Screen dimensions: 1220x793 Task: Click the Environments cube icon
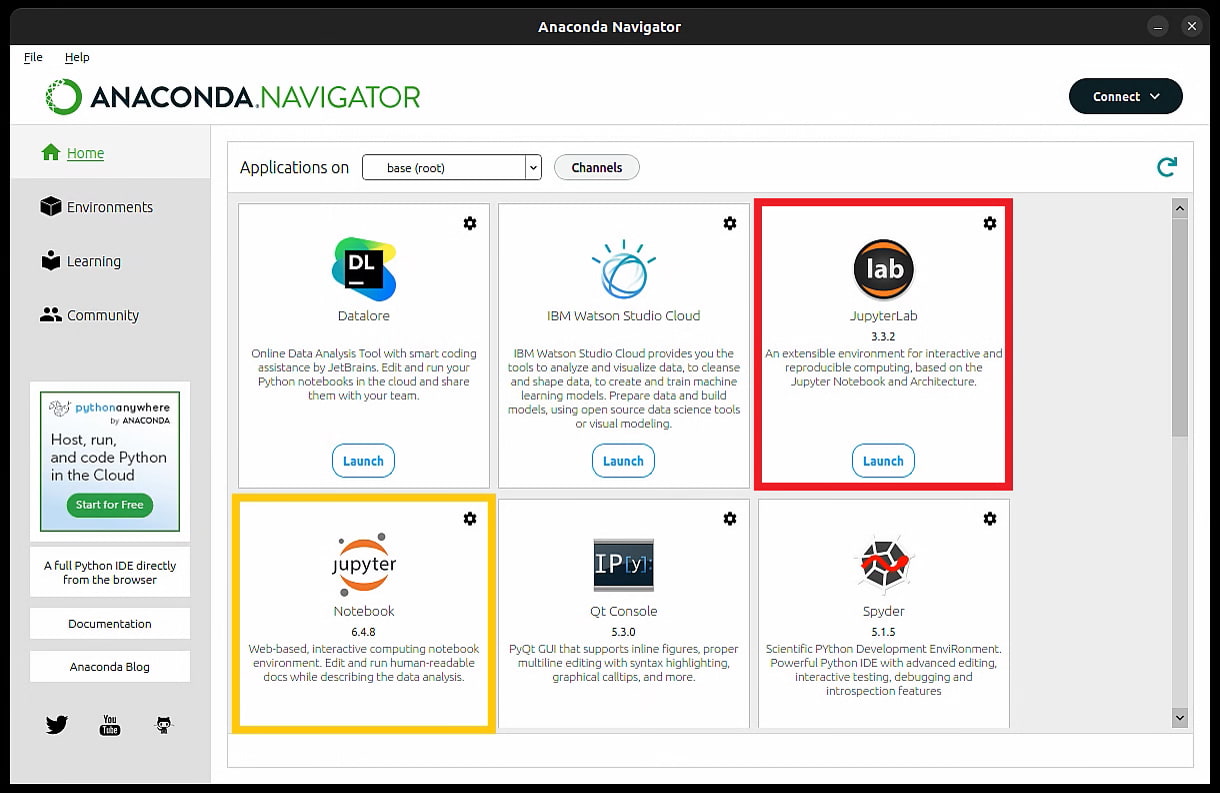[50, 206]
